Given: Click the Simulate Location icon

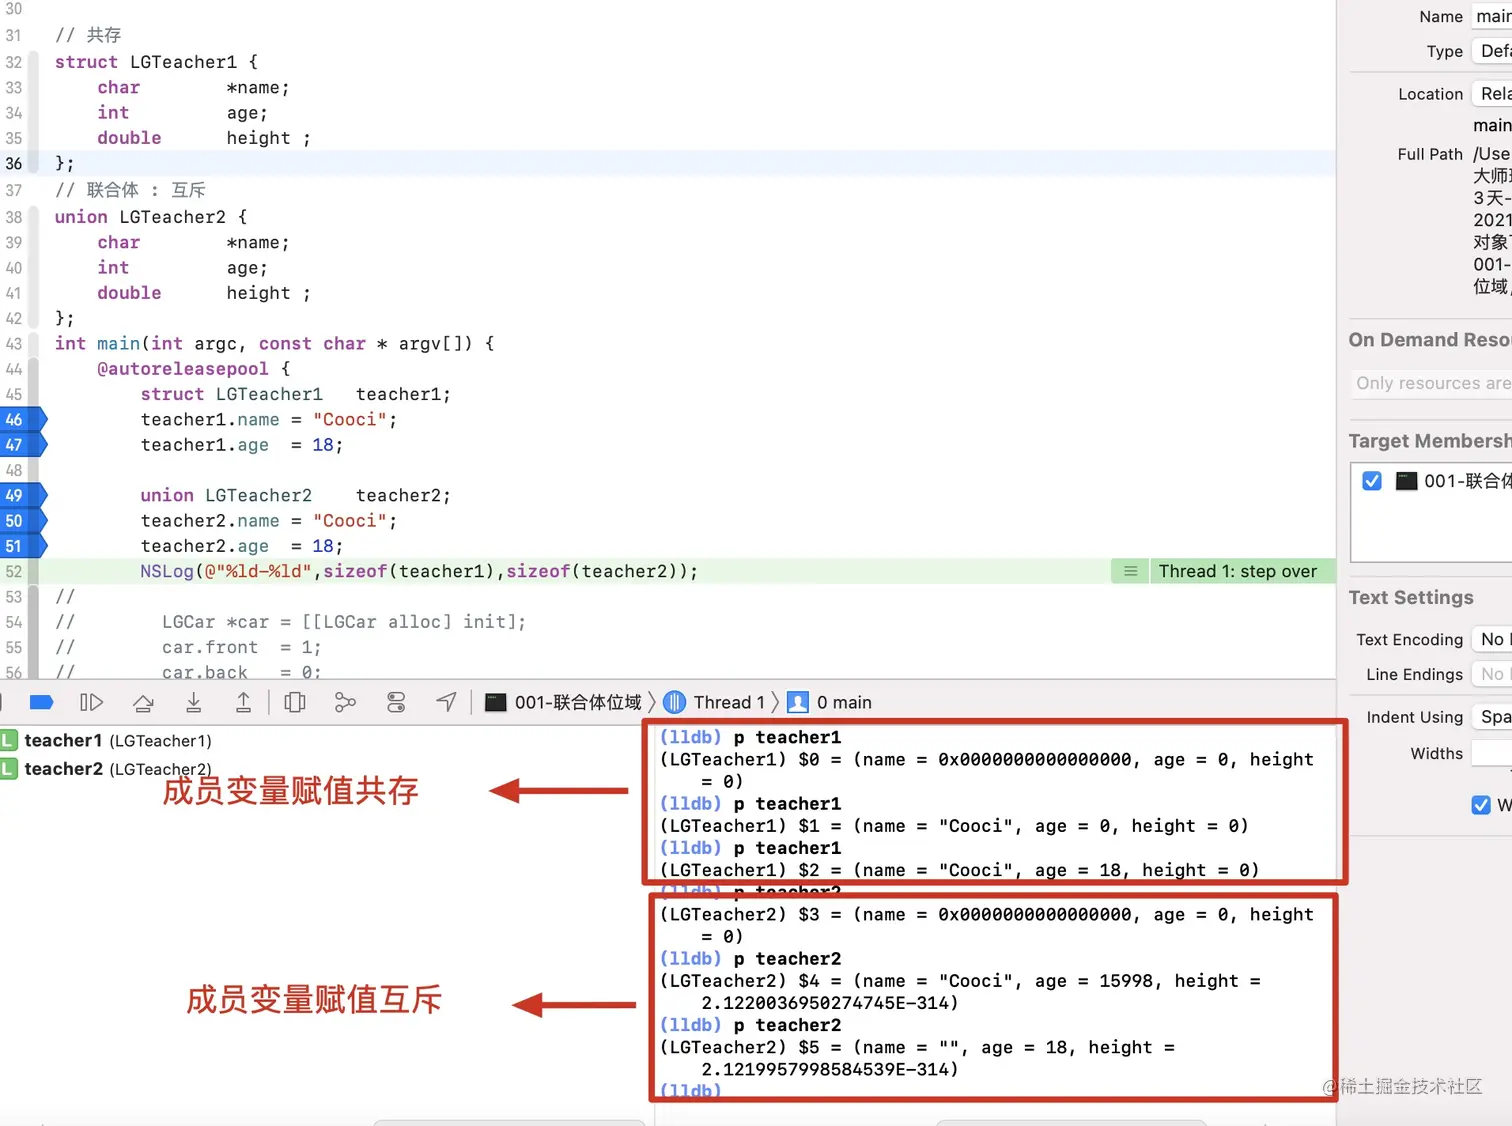Looking at the screenshot, I should point(446,702).
